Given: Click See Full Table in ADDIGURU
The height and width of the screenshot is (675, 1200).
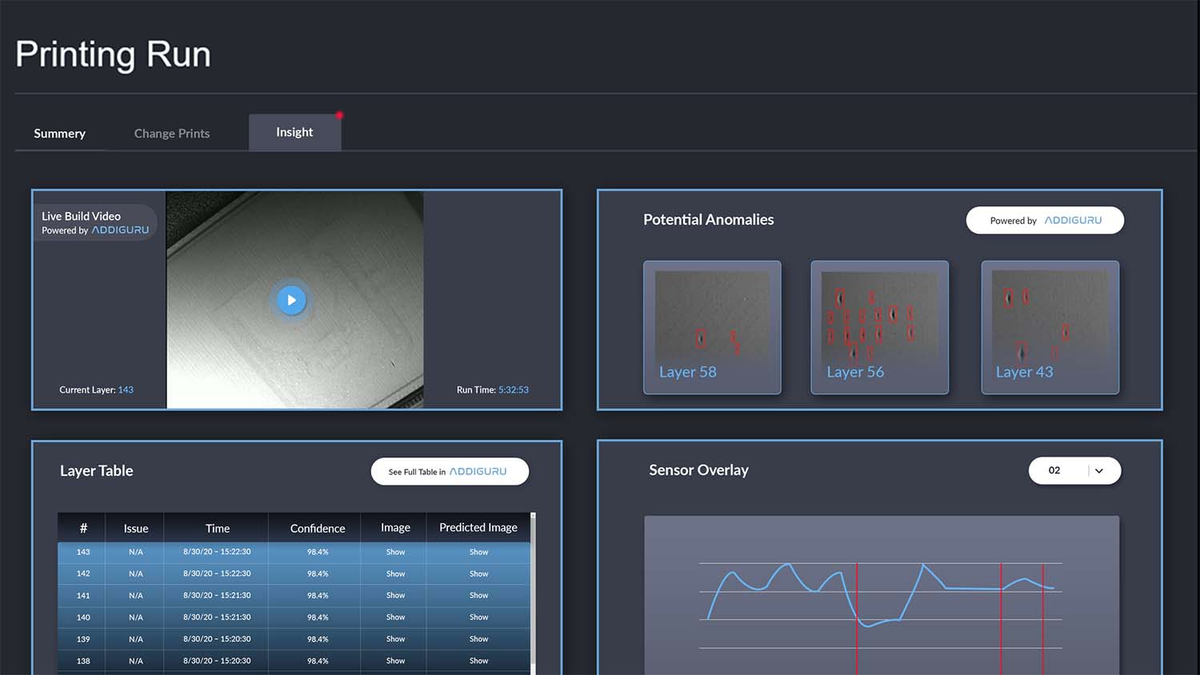Looking at the screenshot, I should pyautogui.click(x=450, y=471).
